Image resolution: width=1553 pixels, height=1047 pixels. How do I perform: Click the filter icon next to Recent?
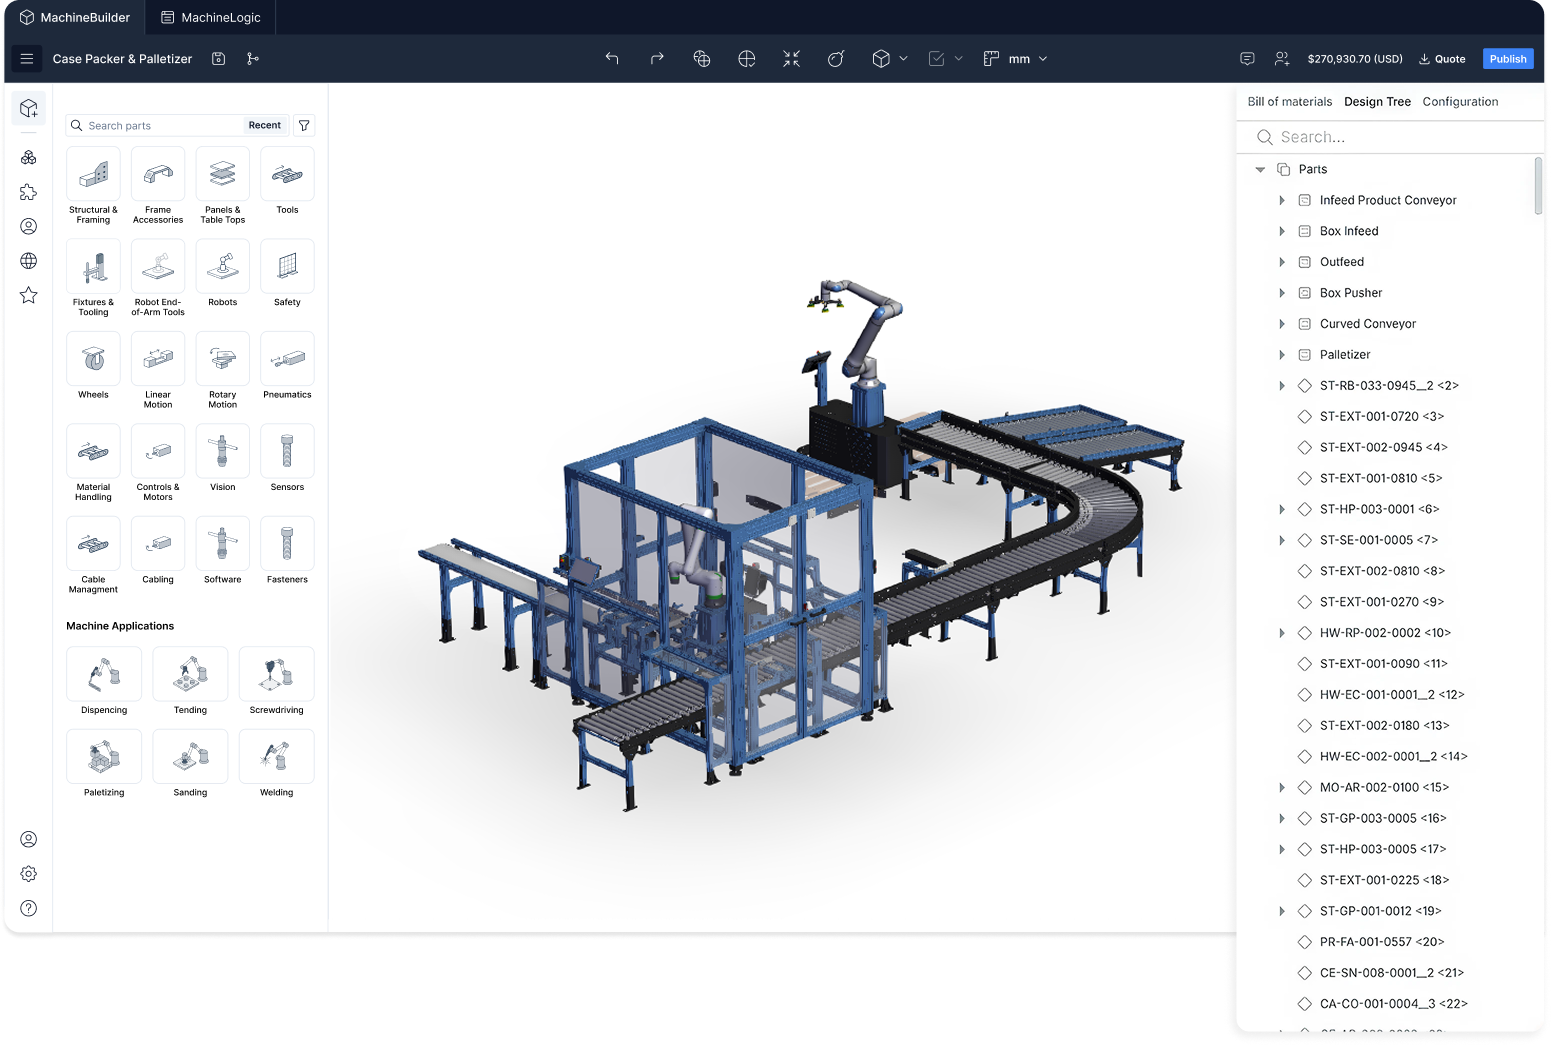click(304, 125)
